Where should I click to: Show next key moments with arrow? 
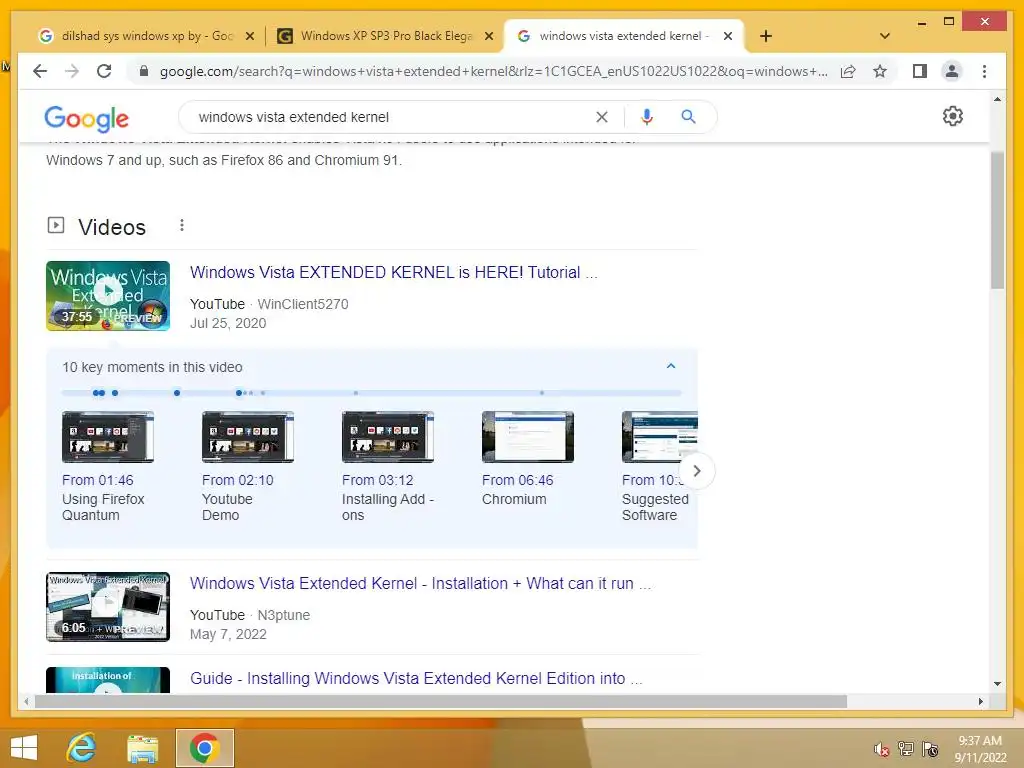697,471
